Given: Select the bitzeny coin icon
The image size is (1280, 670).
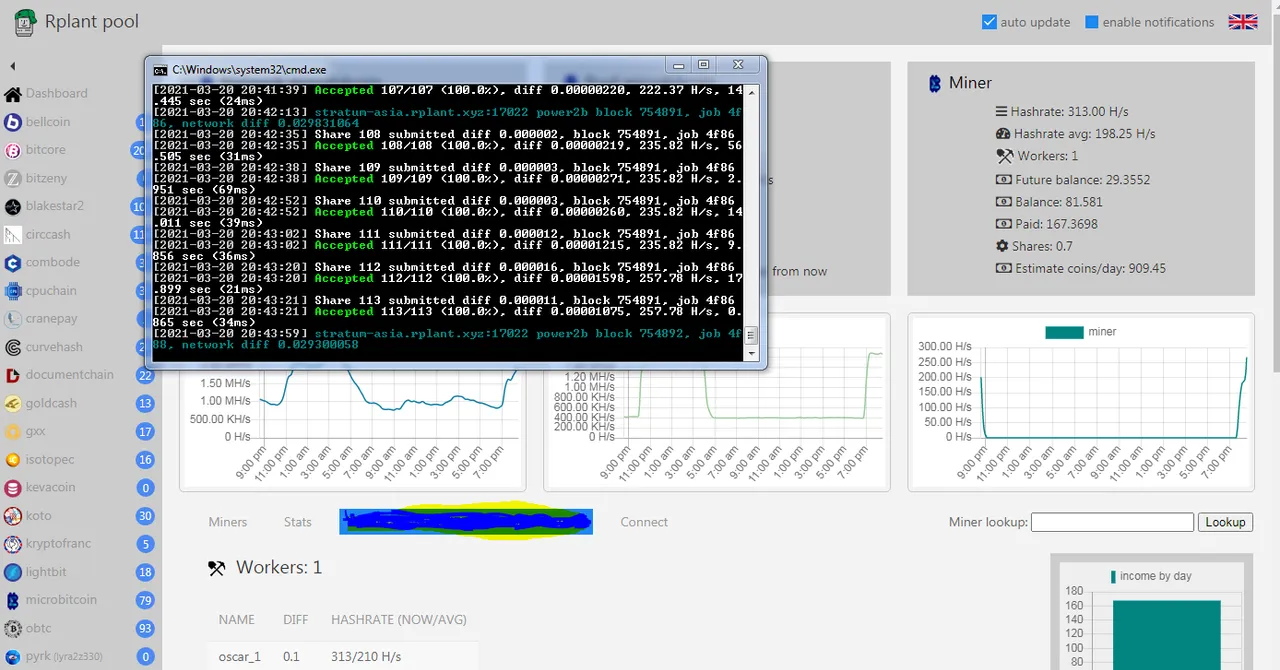Looking at the screenshot, I should [x=13, y=178].
